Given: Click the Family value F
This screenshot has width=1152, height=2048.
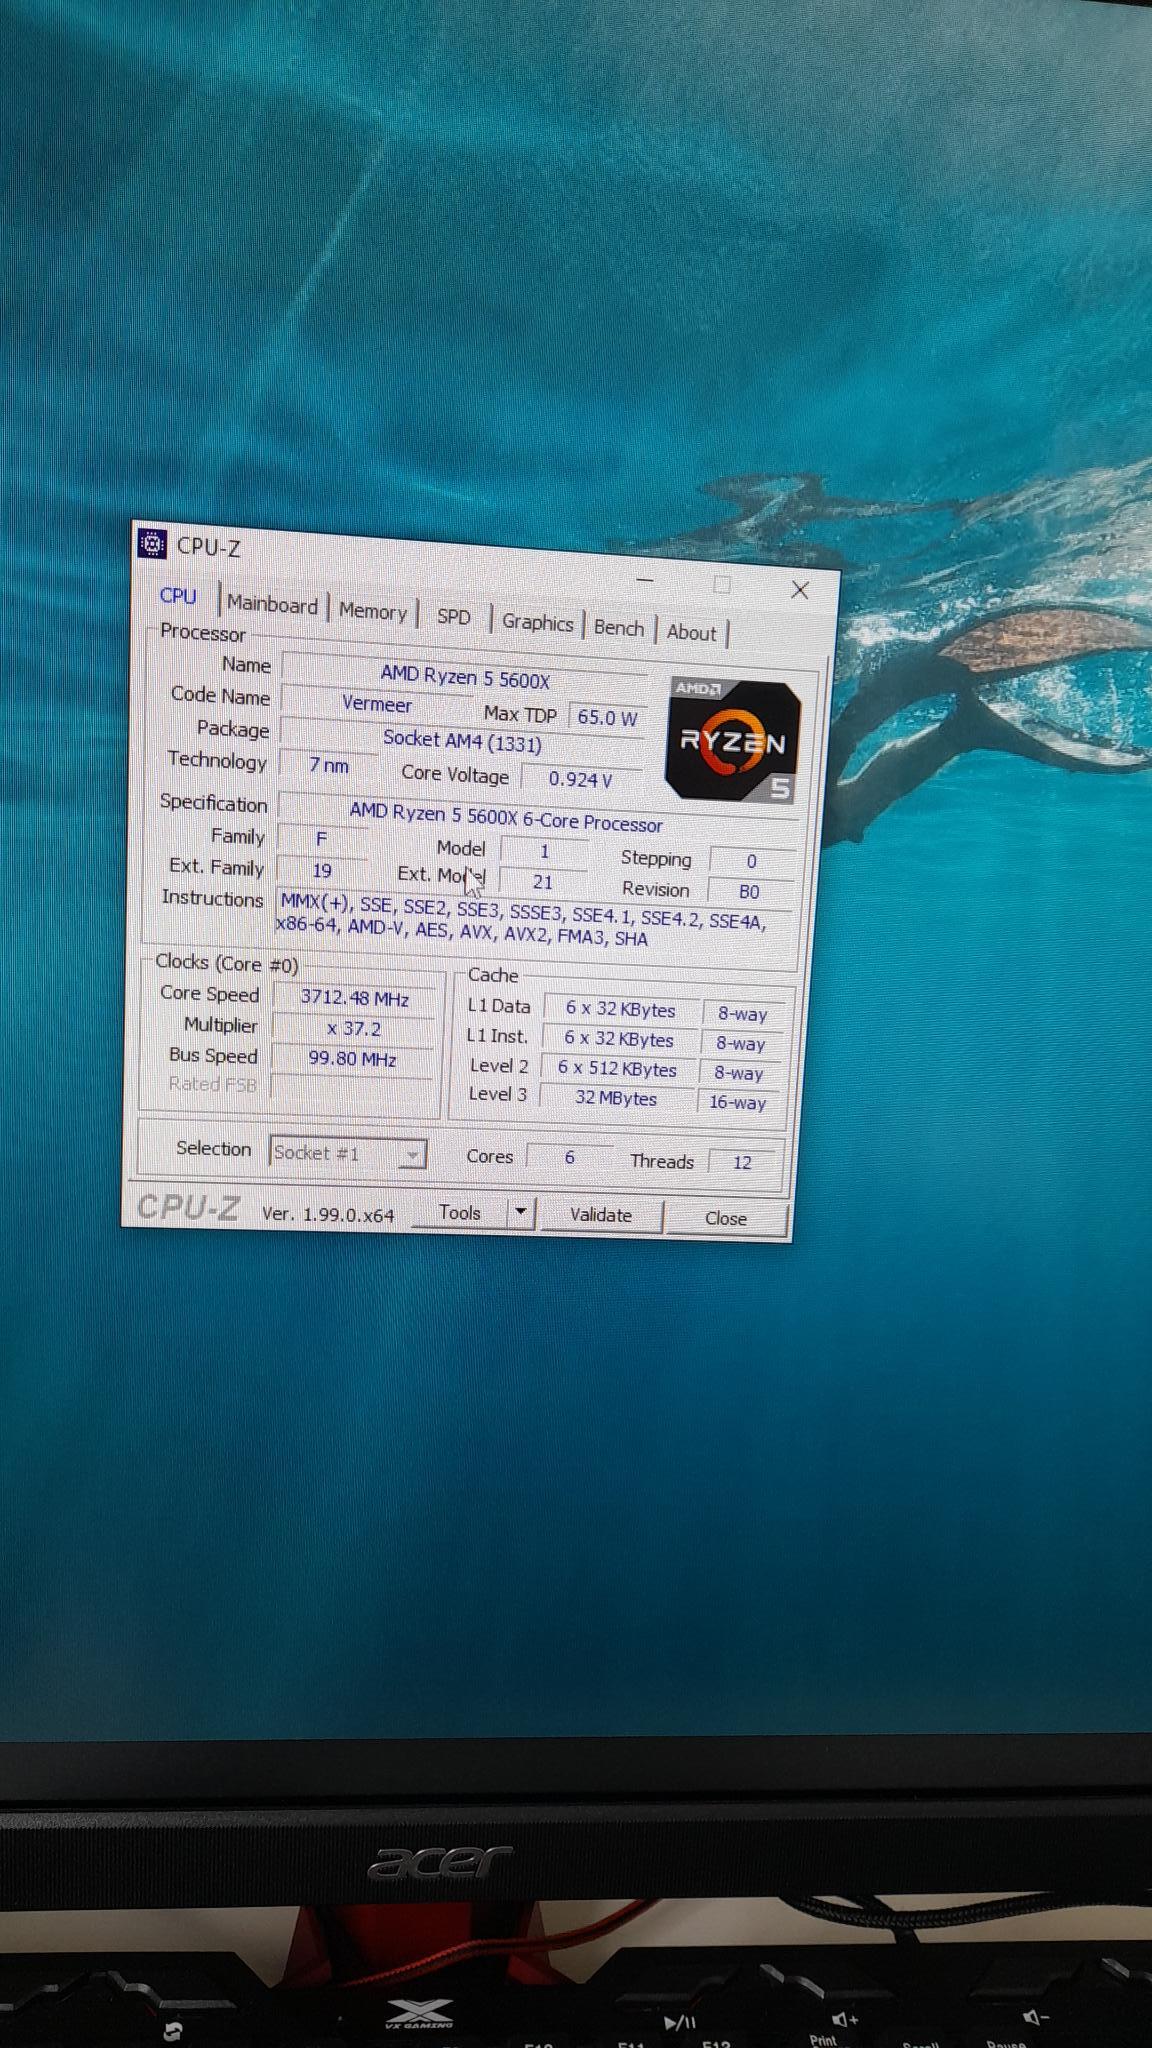Looking at the screenshot, I should tap(321, 840).
